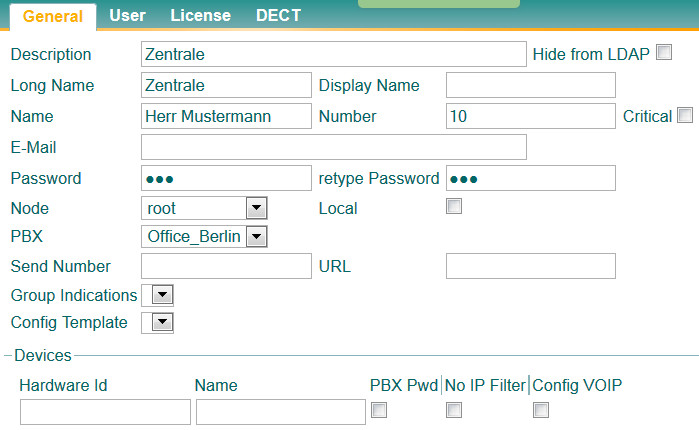Image resolution: width=699 pixels, height=430 pixels.
Task: Enable Hide from LDAP checkbox
Action: click(x=663, y=53)
